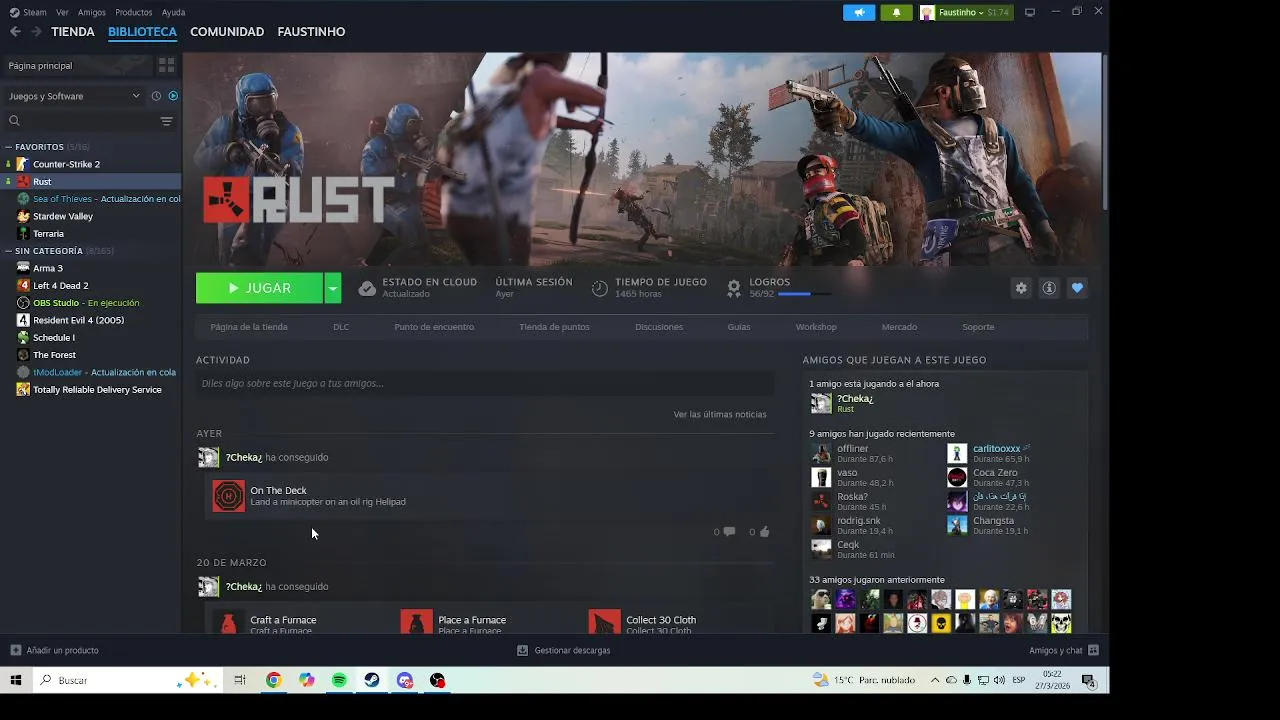This screenshot has height=720, width=1280.
Task: Go to TIENDA section
Action: click(73, 32)
